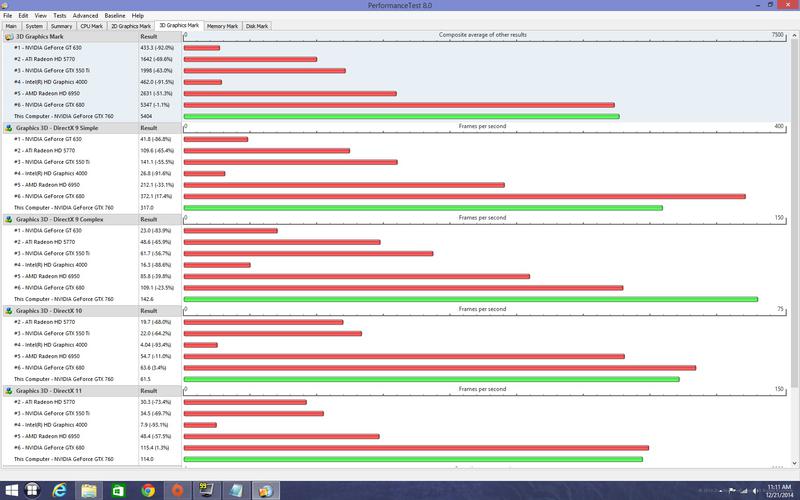Screen dimensions: 800x500
Task: Click the DirectX 9 Simple section icon
Action: (x=9, y=128)
